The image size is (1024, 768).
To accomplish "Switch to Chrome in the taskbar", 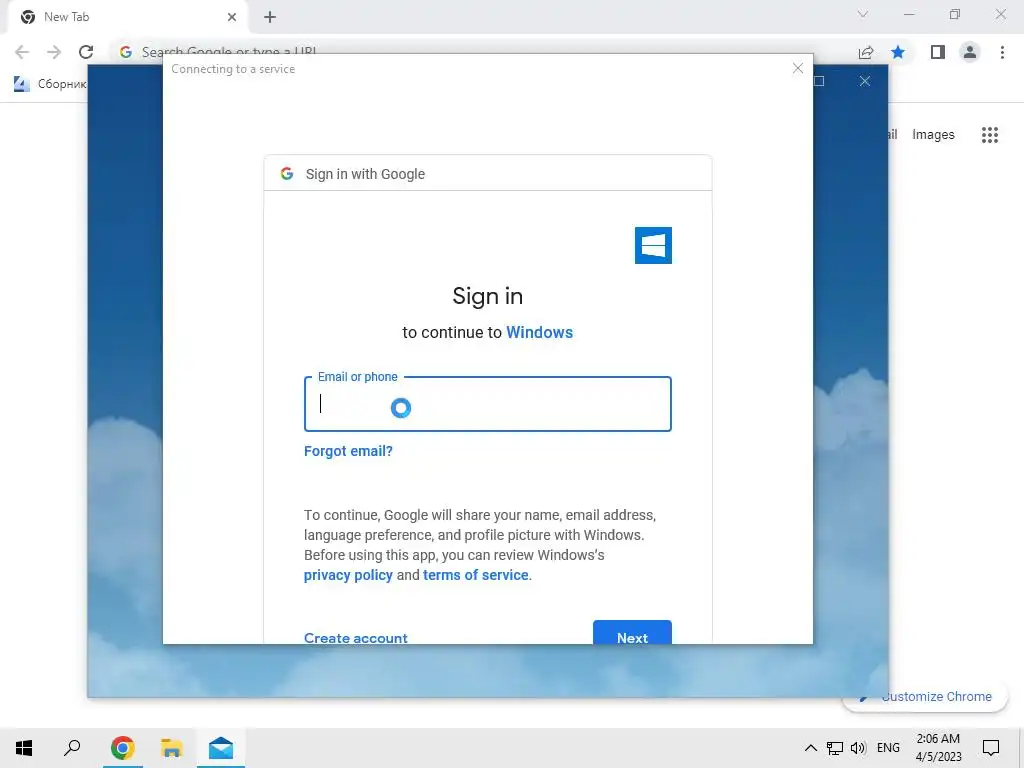I will 122,748.
